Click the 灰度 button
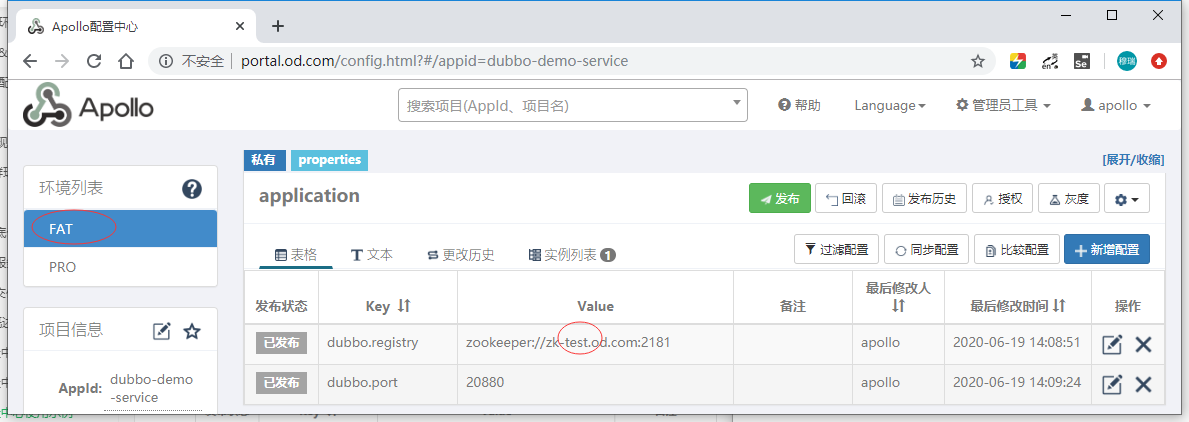This screenshot has height=422, width=1189. click(x=1068, y=198)
